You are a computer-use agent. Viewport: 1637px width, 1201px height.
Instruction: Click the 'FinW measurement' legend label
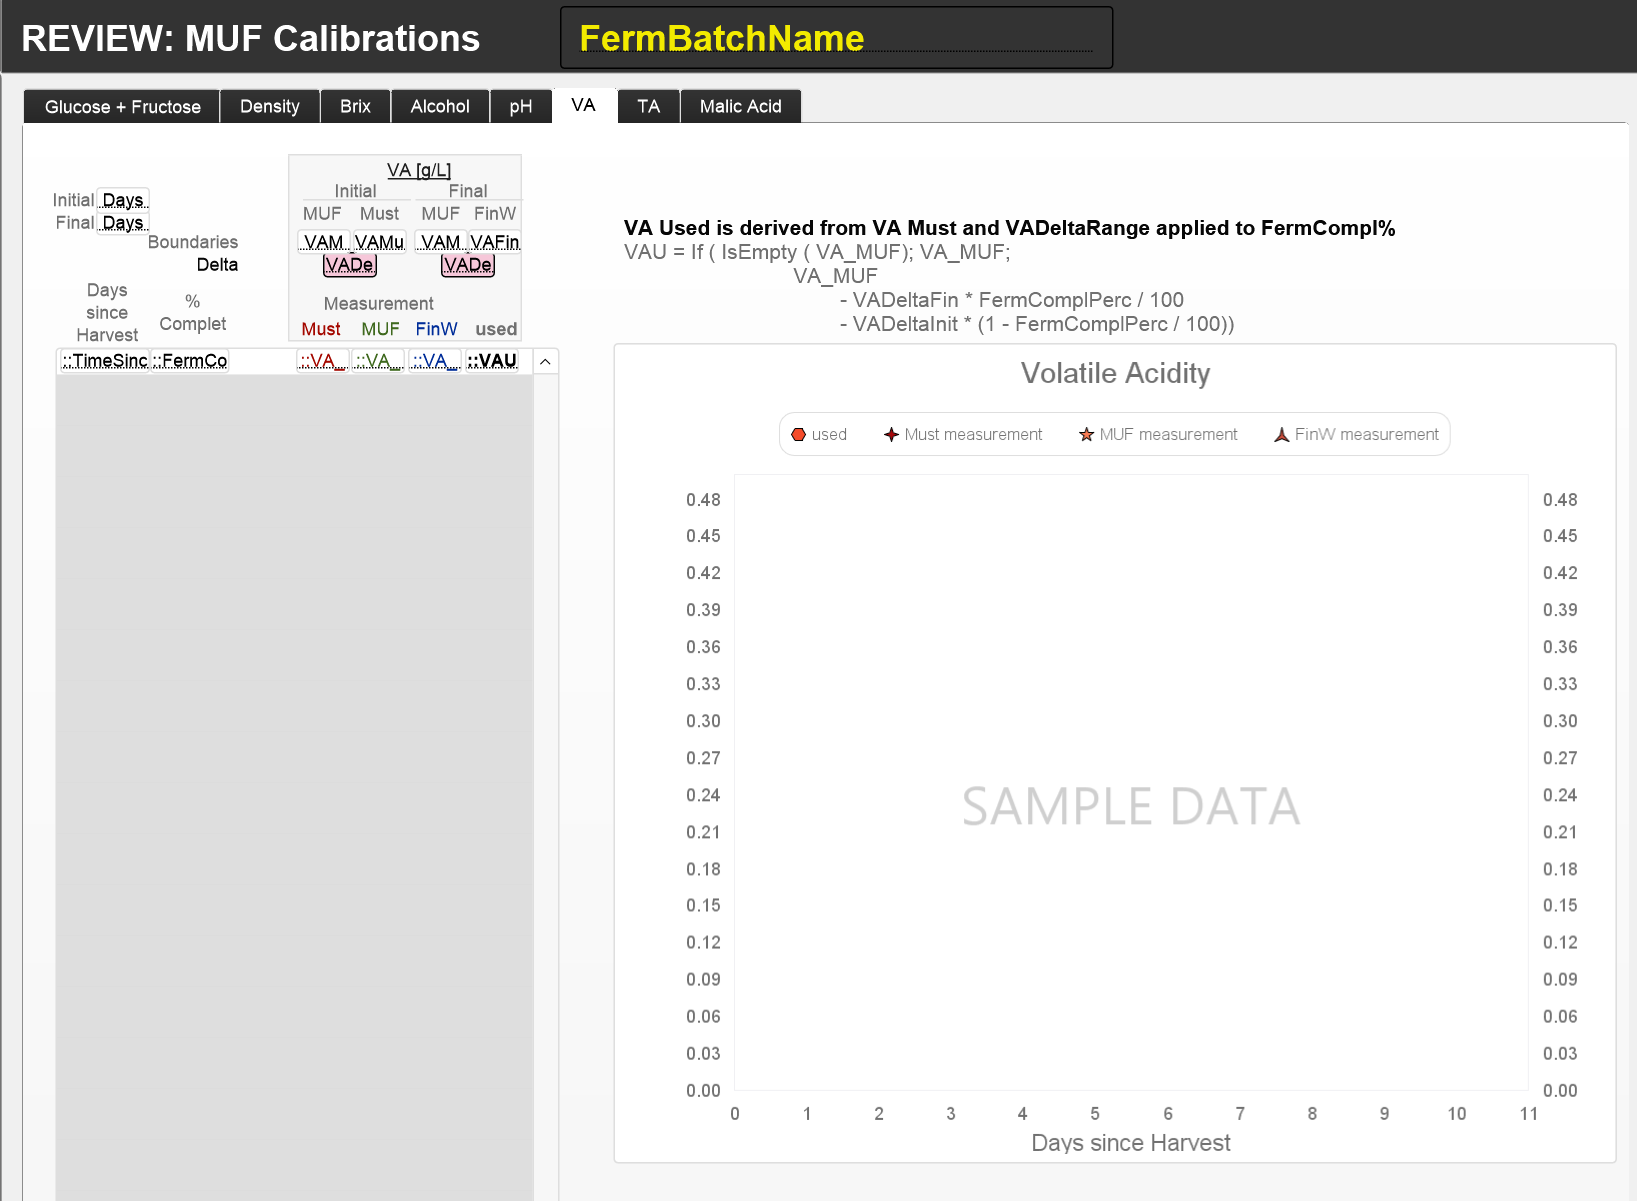pyautogui.click(x=1366, y=435)
